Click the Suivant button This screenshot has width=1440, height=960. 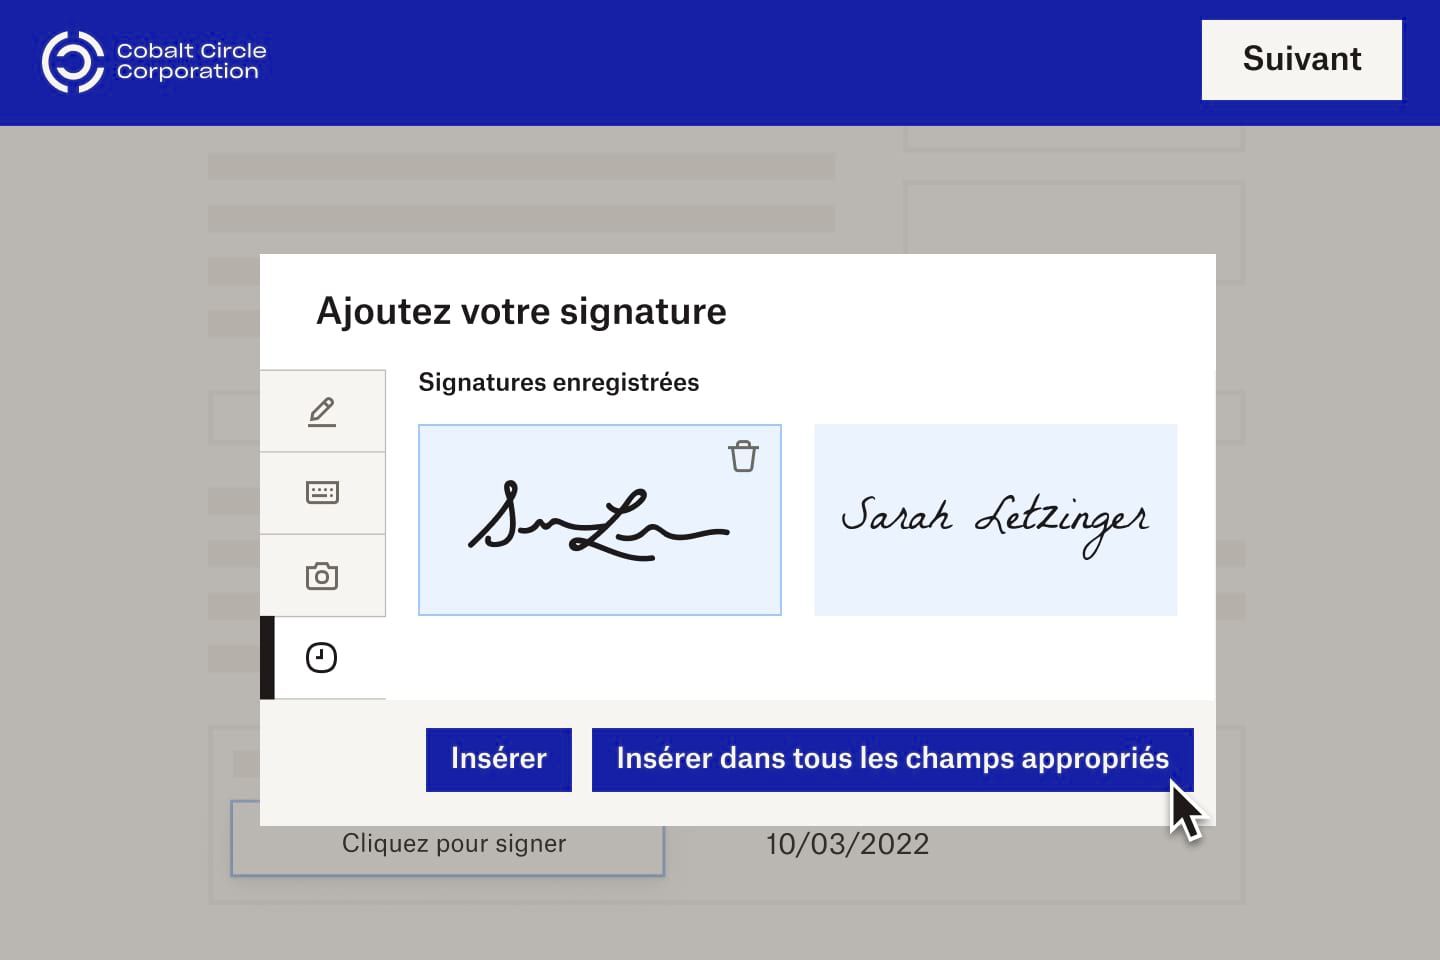tap(1301, 59)
